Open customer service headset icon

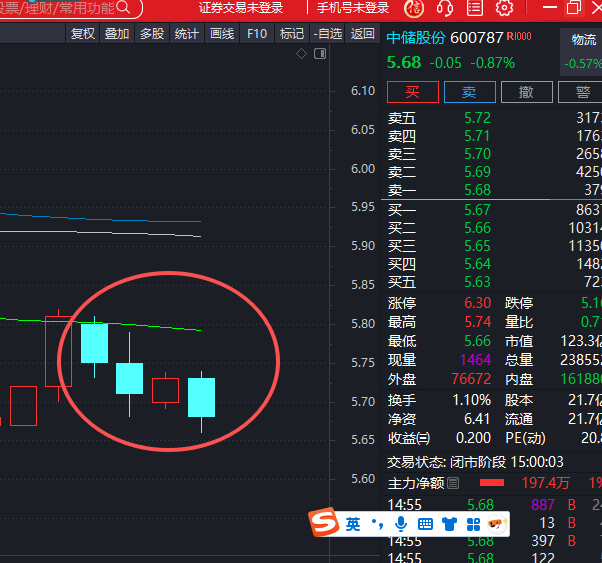click(x=445, y=8)
